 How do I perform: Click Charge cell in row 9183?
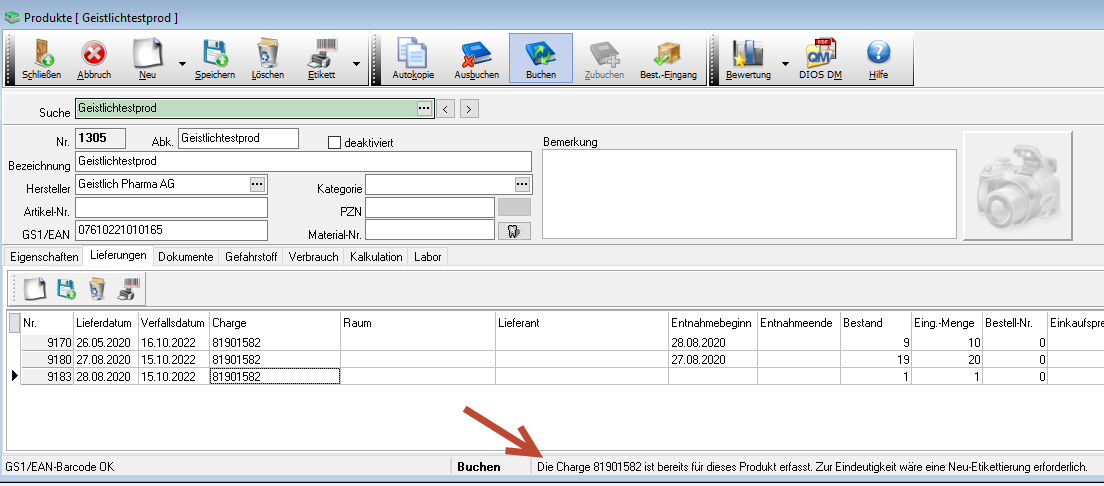[x=275, y=376]
